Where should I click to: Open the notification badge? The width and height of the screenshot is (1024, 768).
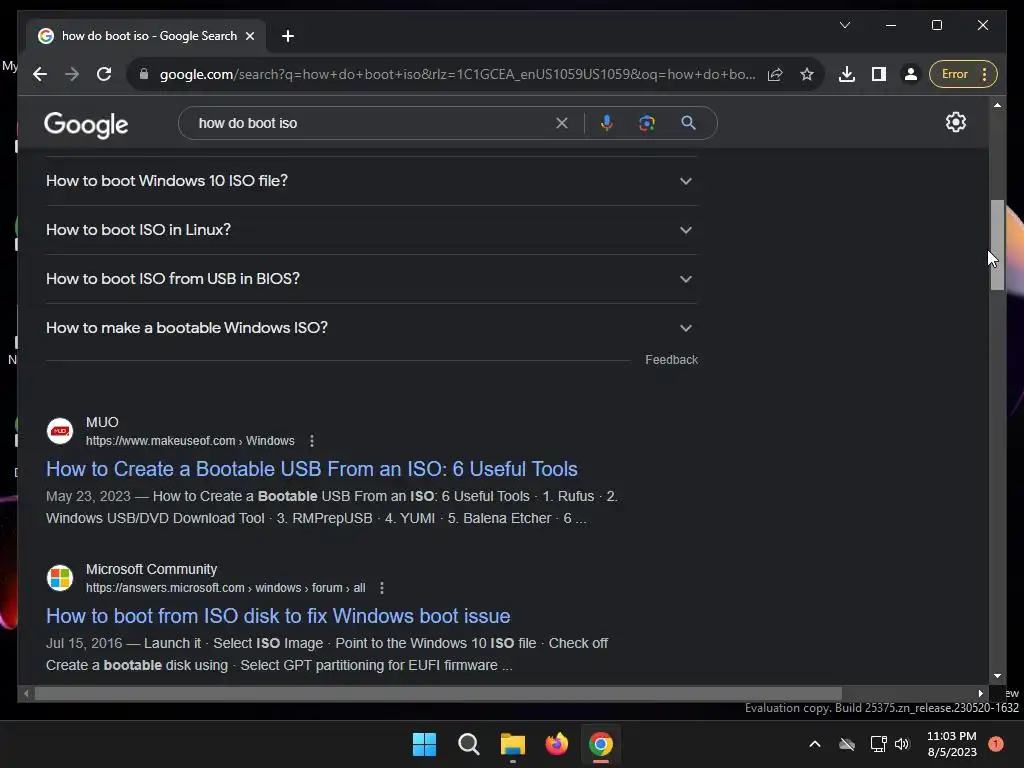(x=996, y=744)
